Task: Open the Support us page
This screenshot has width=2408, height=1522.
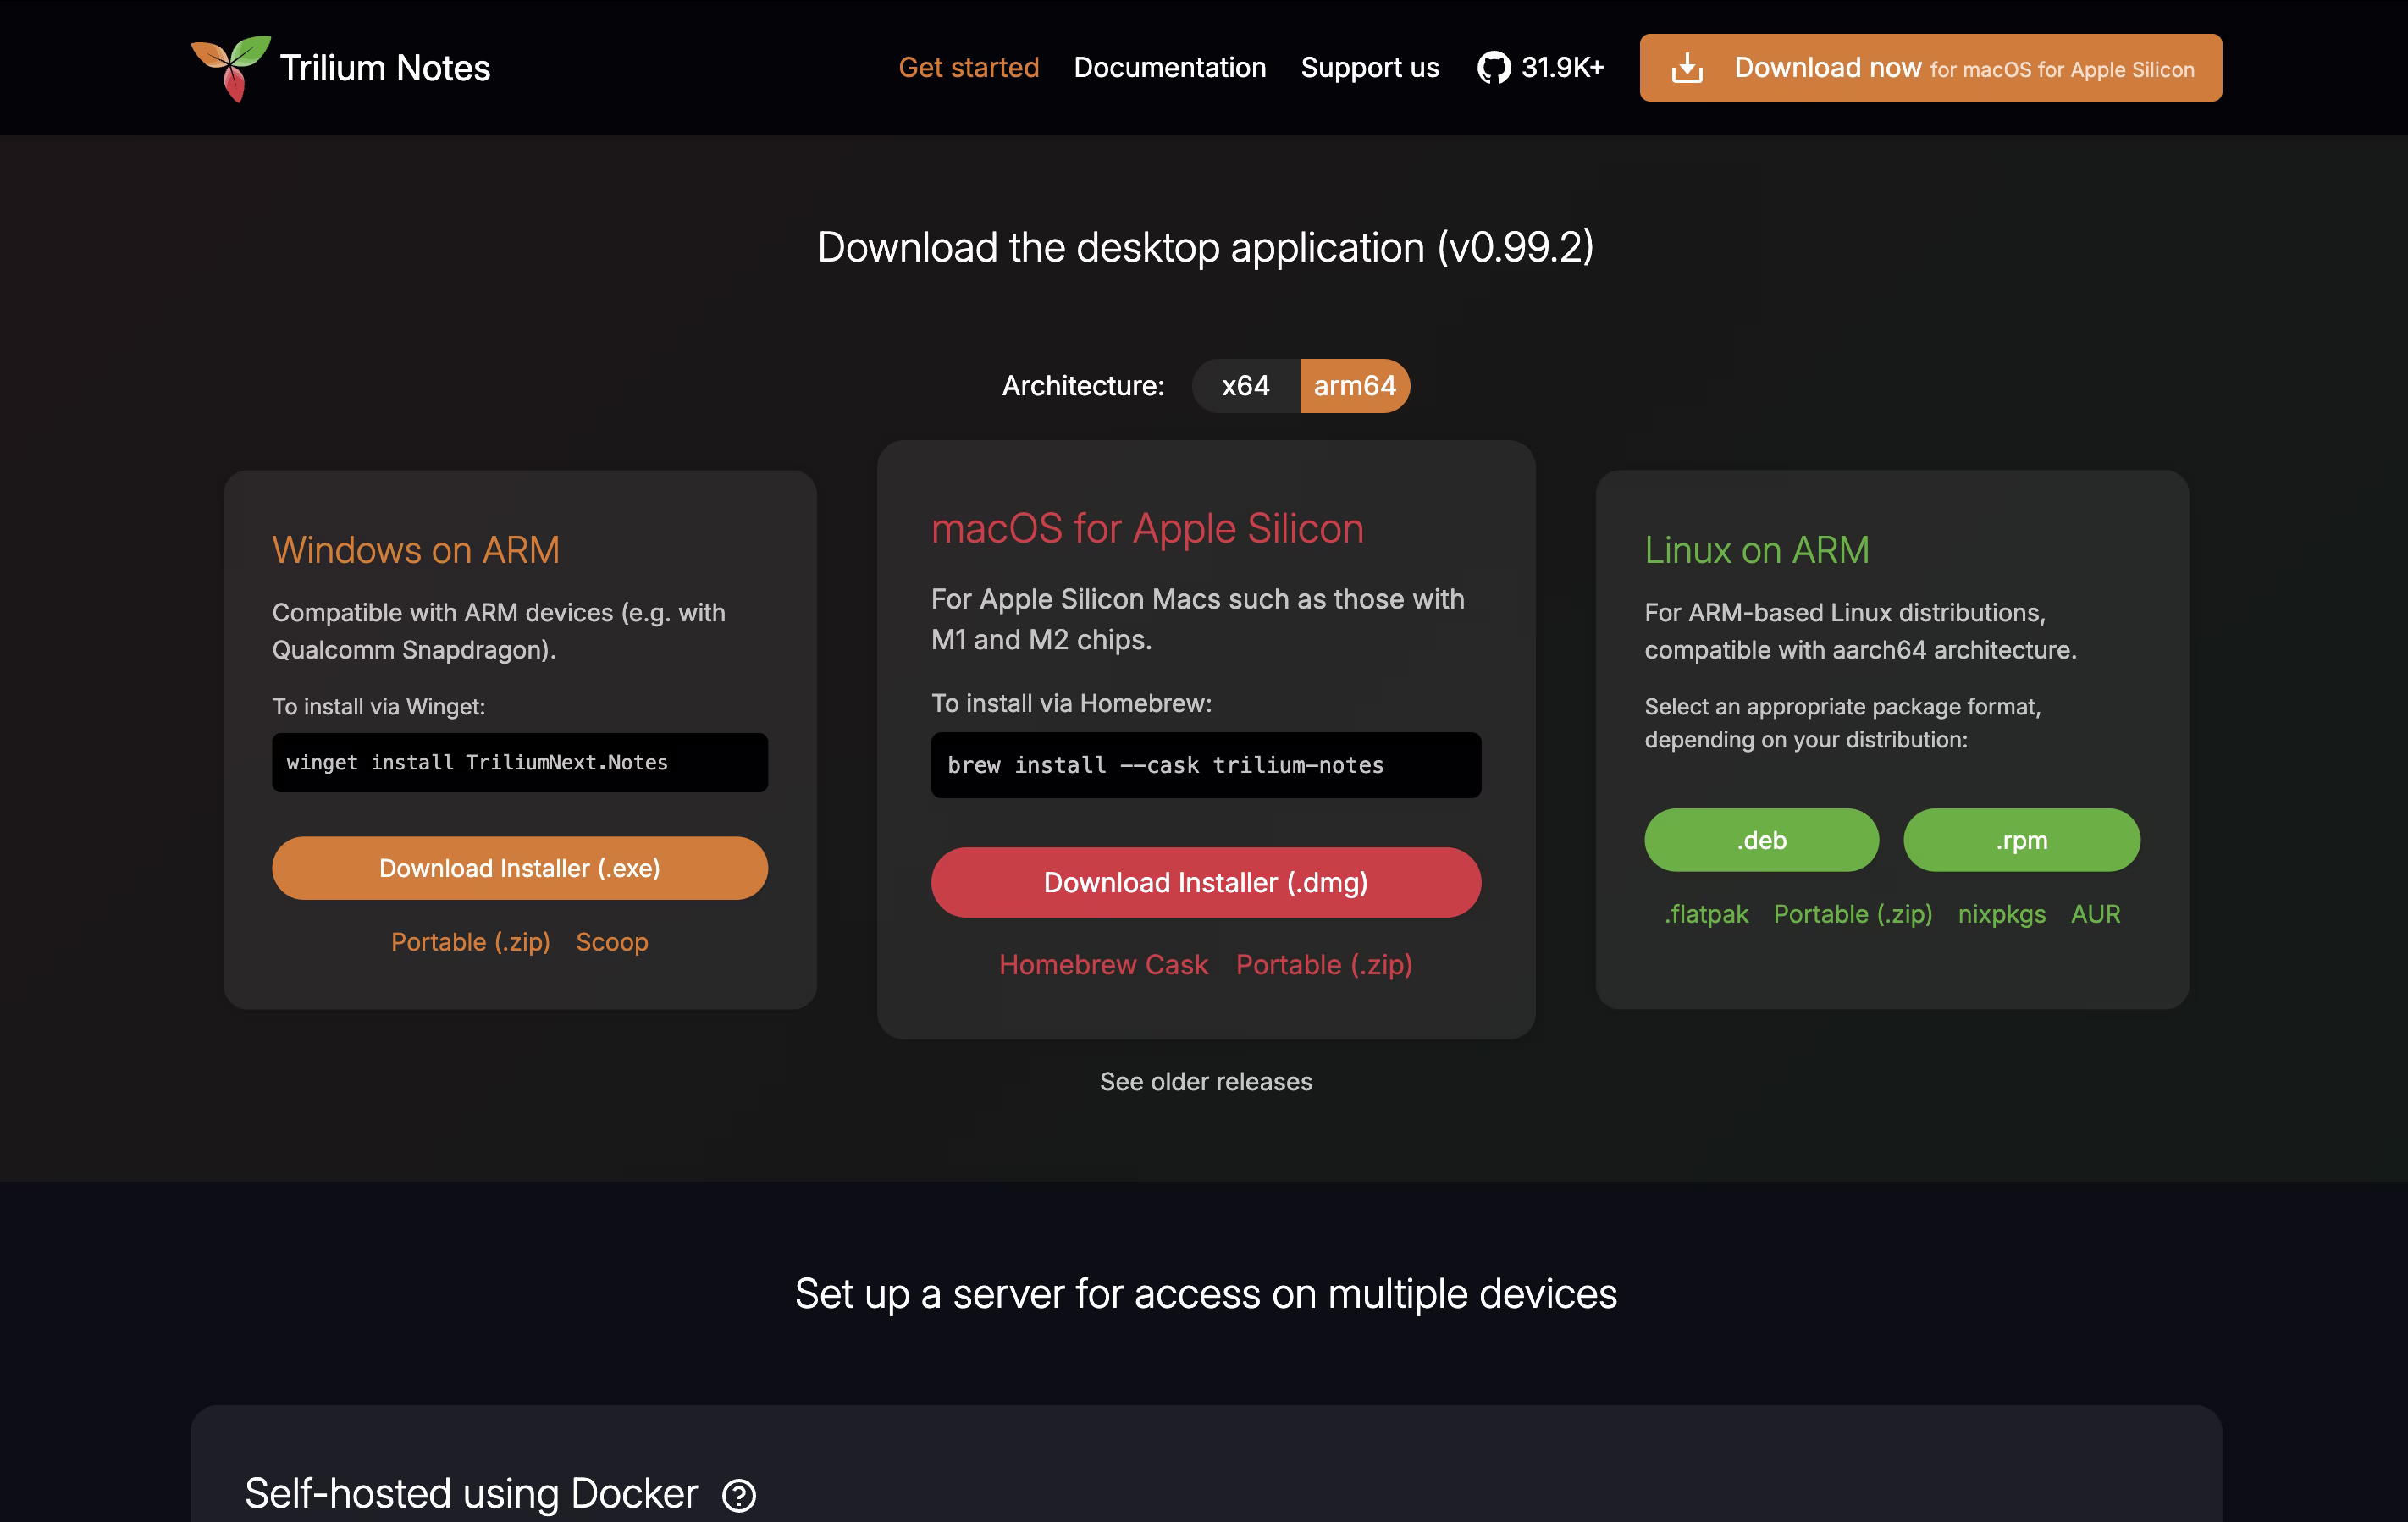Action: (1369, 68)
